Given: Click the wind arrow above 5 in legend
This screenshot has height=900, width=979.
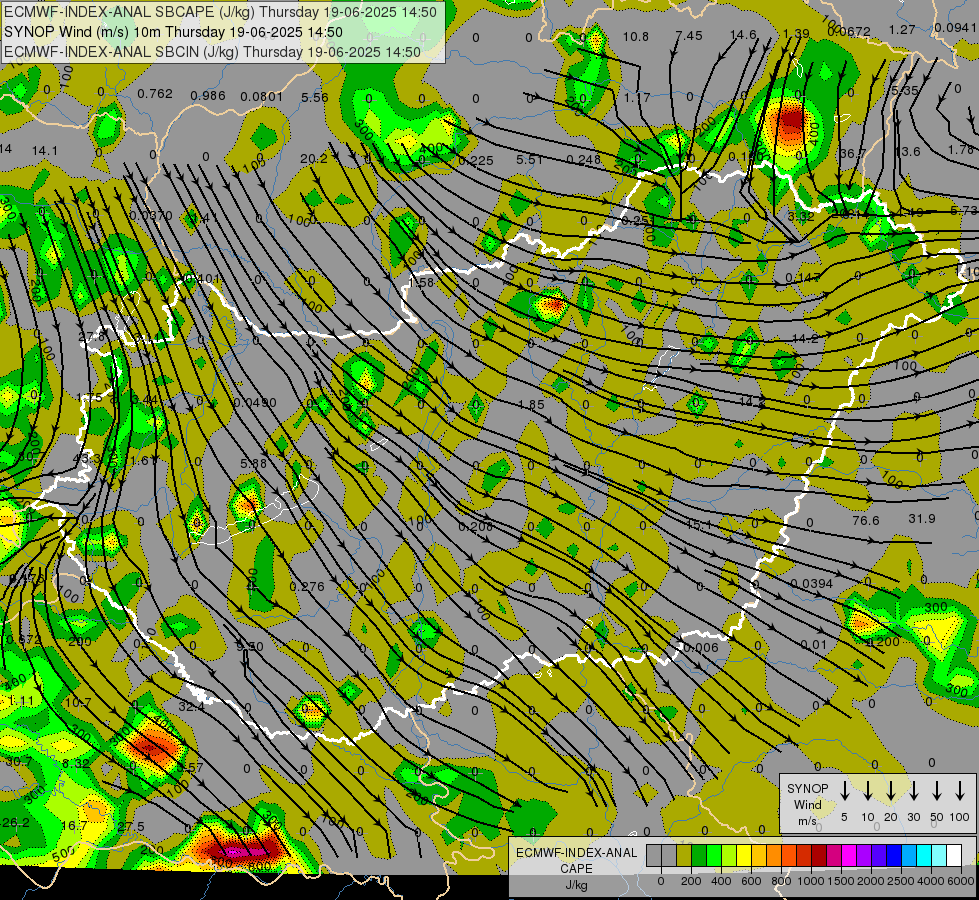Looking at the screenshot, I should 844,791.
